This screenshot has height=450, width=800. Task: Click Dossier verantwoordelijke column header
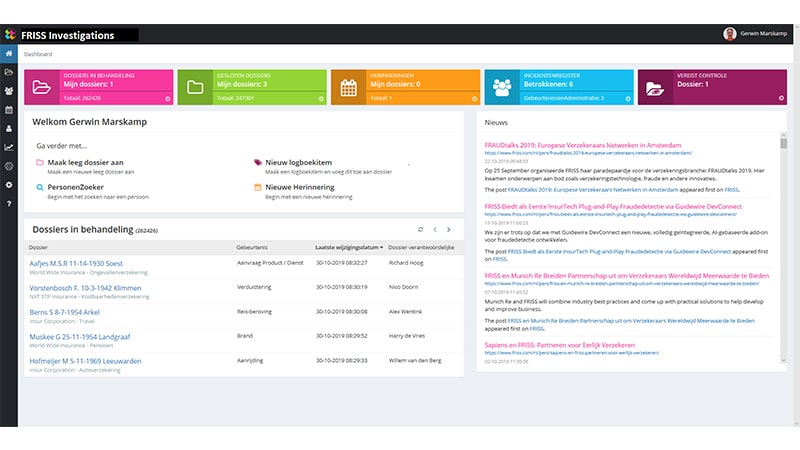[421, 247]
